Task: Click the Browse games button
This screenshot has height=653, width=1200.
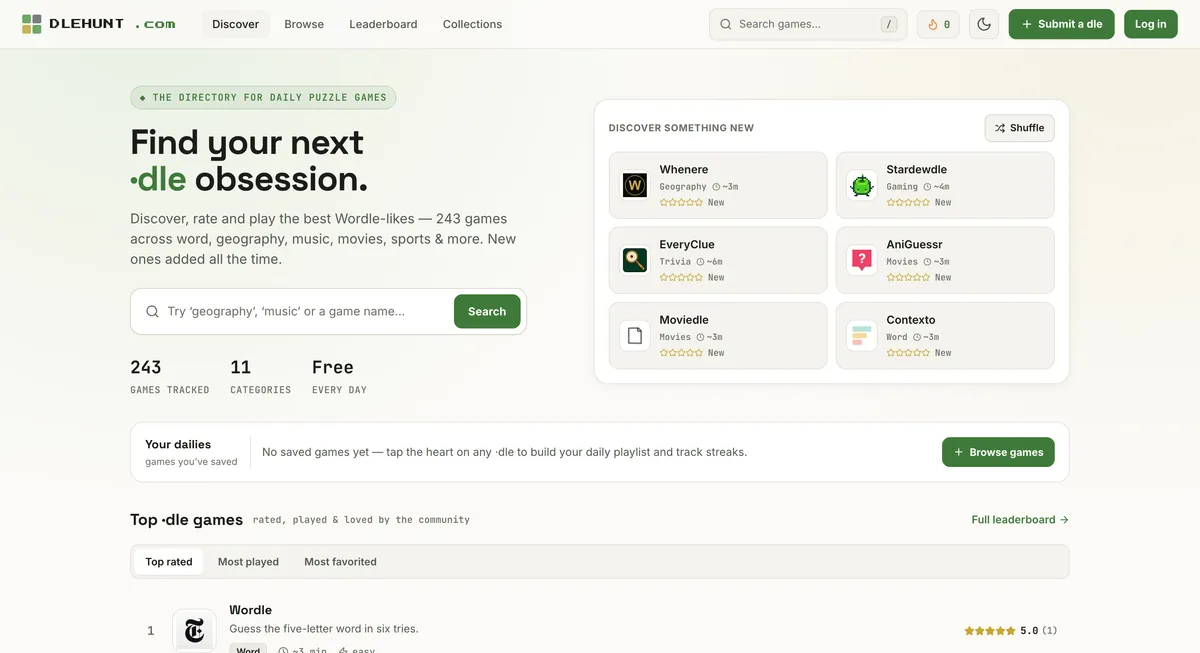Action: (998, 452)
